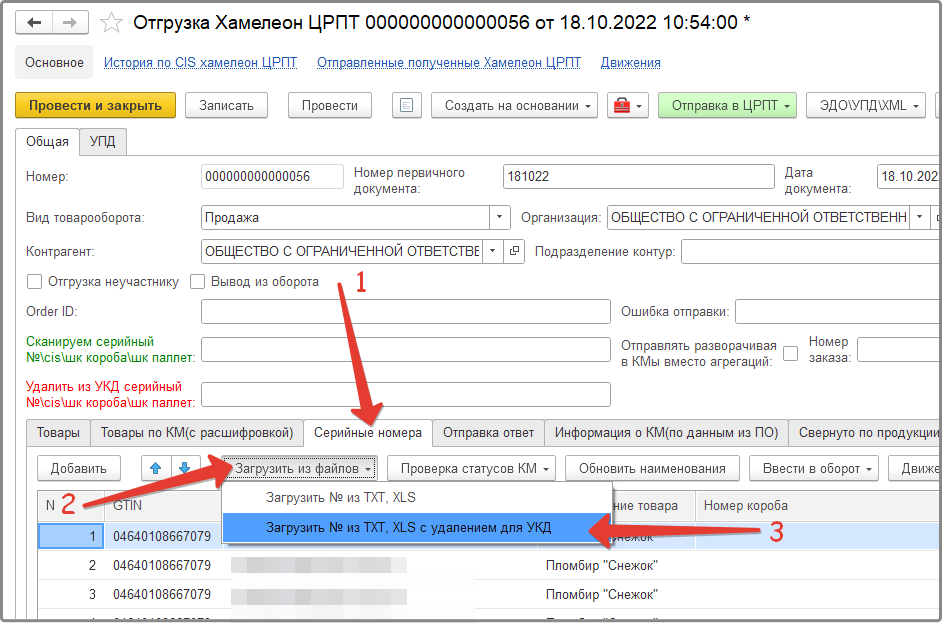The height and width of the screenshot is (623, 942).
Task: Toggle Отгрузка неучастнику checkbox
Action: (34, 282)
